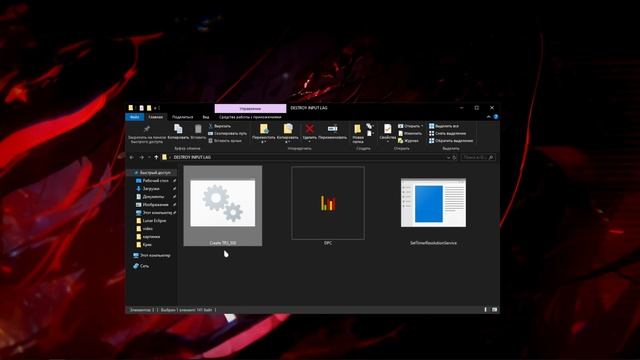Click the search magnifier icon
Viewport: 640px width, 360px height.
click(491, 158)
